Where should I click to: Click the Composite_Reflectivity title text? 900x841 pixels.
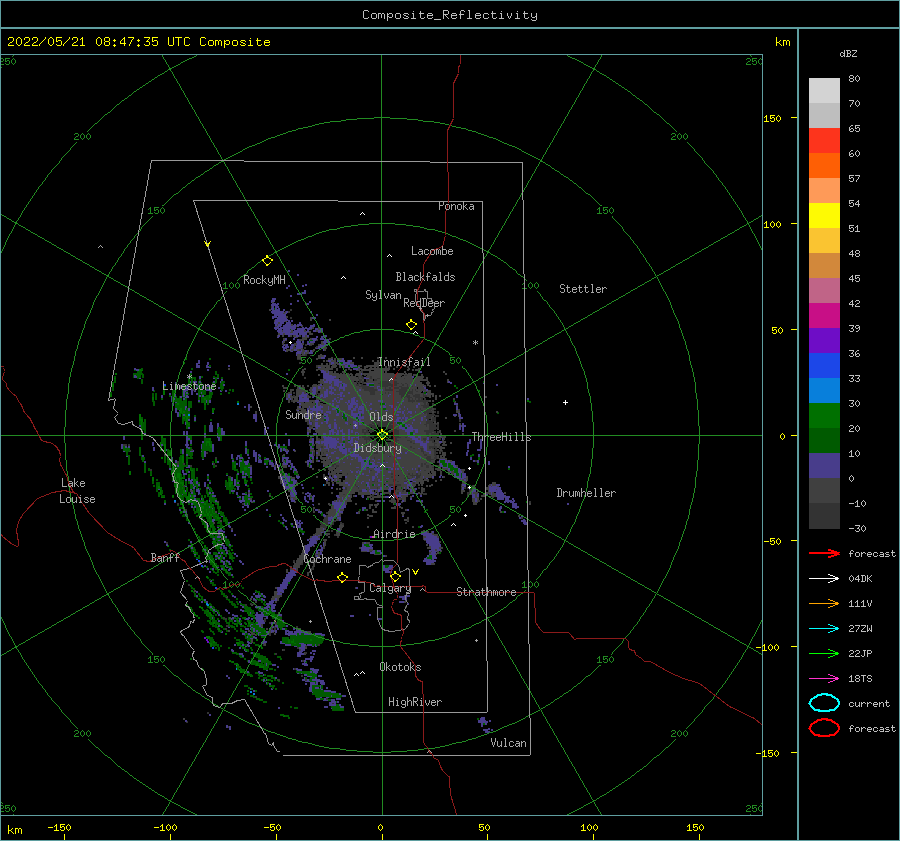[450, 15]
